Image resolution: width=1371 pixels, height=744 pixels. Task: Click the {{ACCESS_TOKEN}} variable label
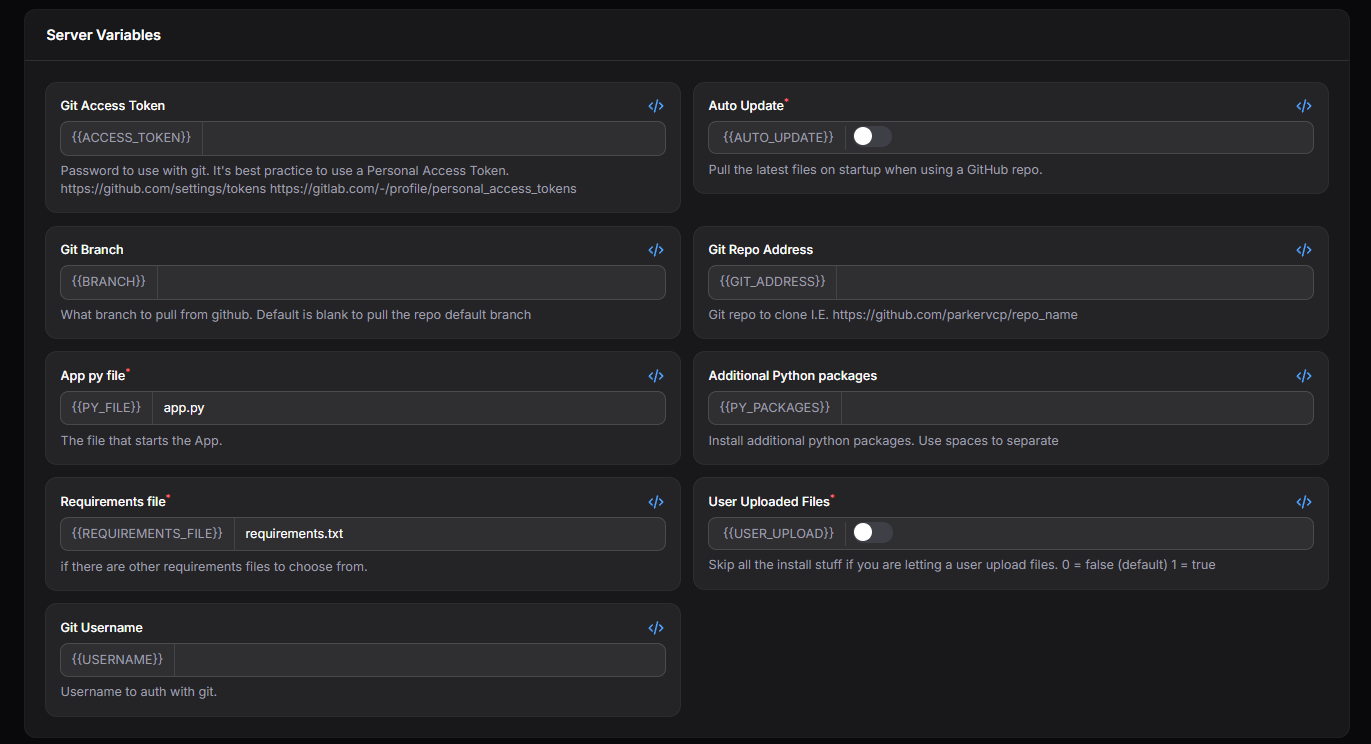pyautogui.click(x=132, y=138)
